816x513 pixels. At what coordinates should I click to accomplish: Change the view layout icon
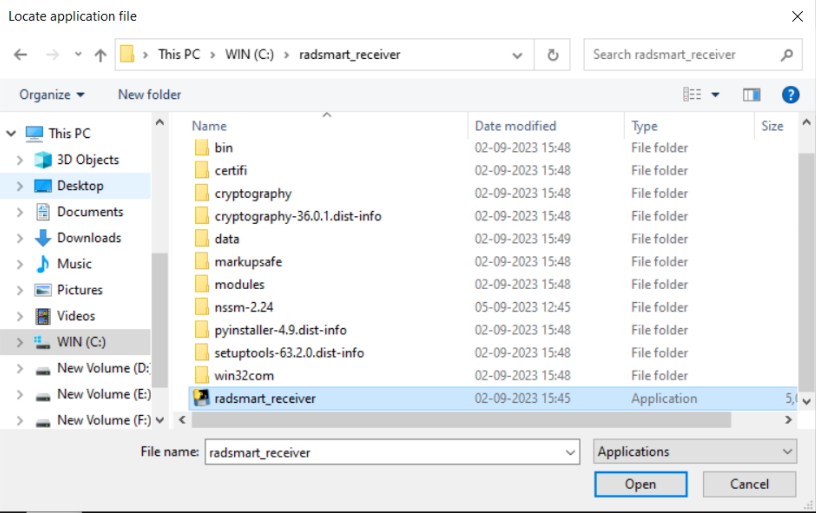[x=692, y=94]
